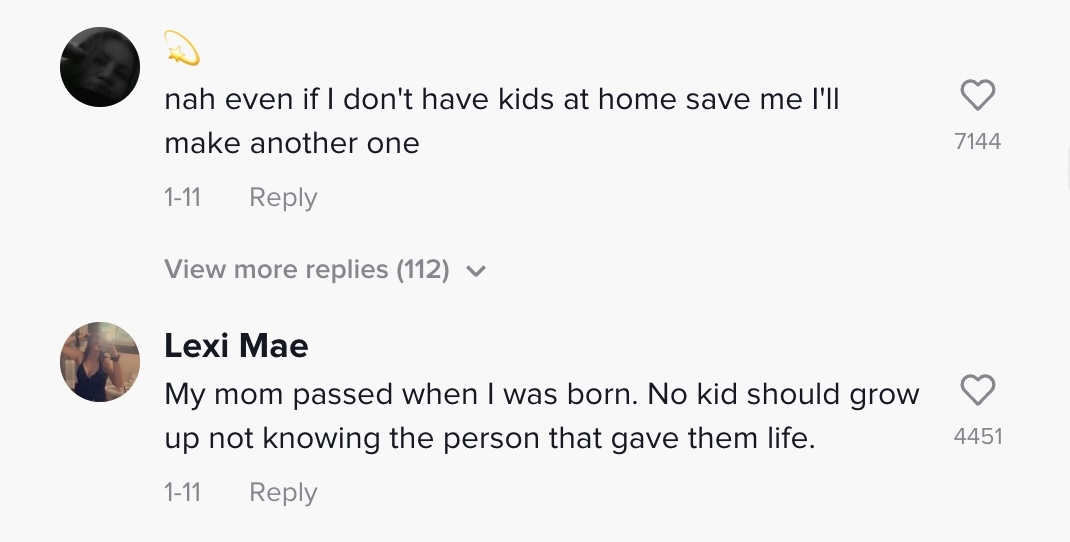Viewport: 1070px width, 542px height.
Task: Click the "(112)" replies count
Action: coord(423,270)
